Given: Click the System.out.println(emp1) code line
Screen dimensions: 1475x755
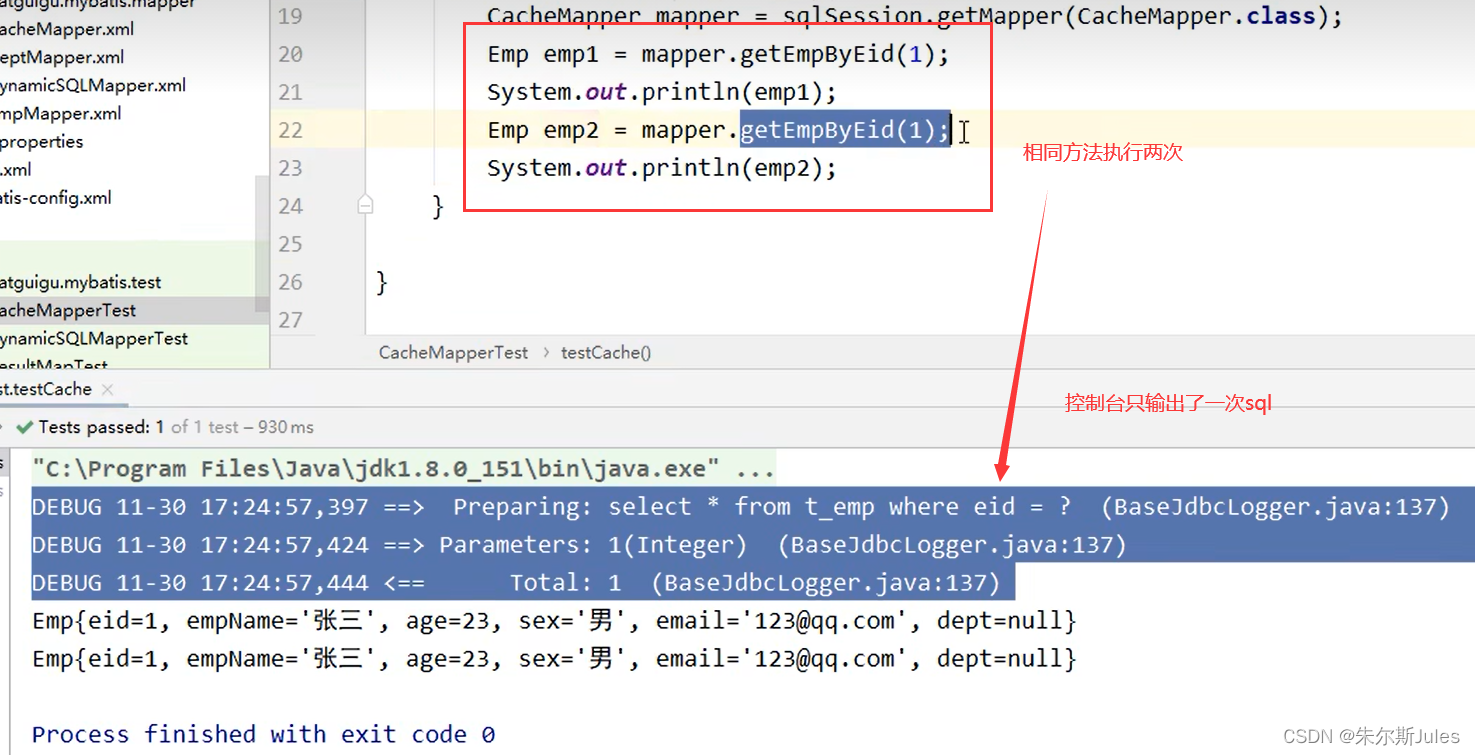Looking at the screenshot, I should click(x=661, y=92).
